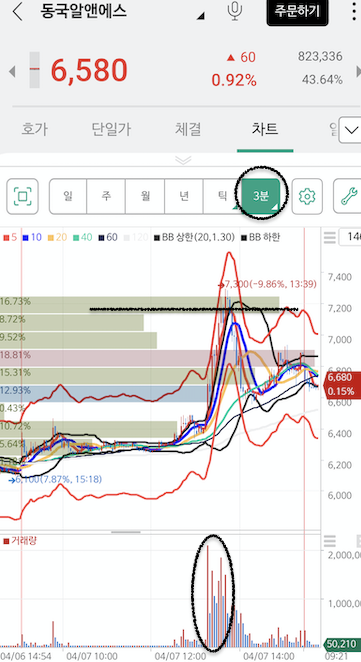
Task: Tap the green 50,210 volume tag
Action: [x=342, y=644]
